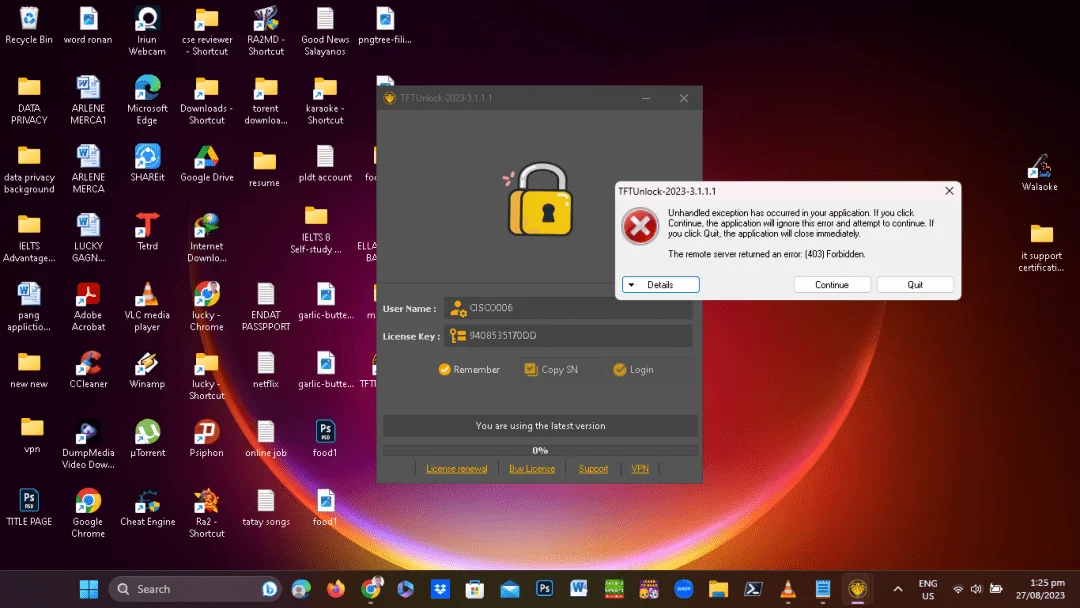1080x608 pixels.
Task: Select the tatay songs file icon
Action: [266, 507]
